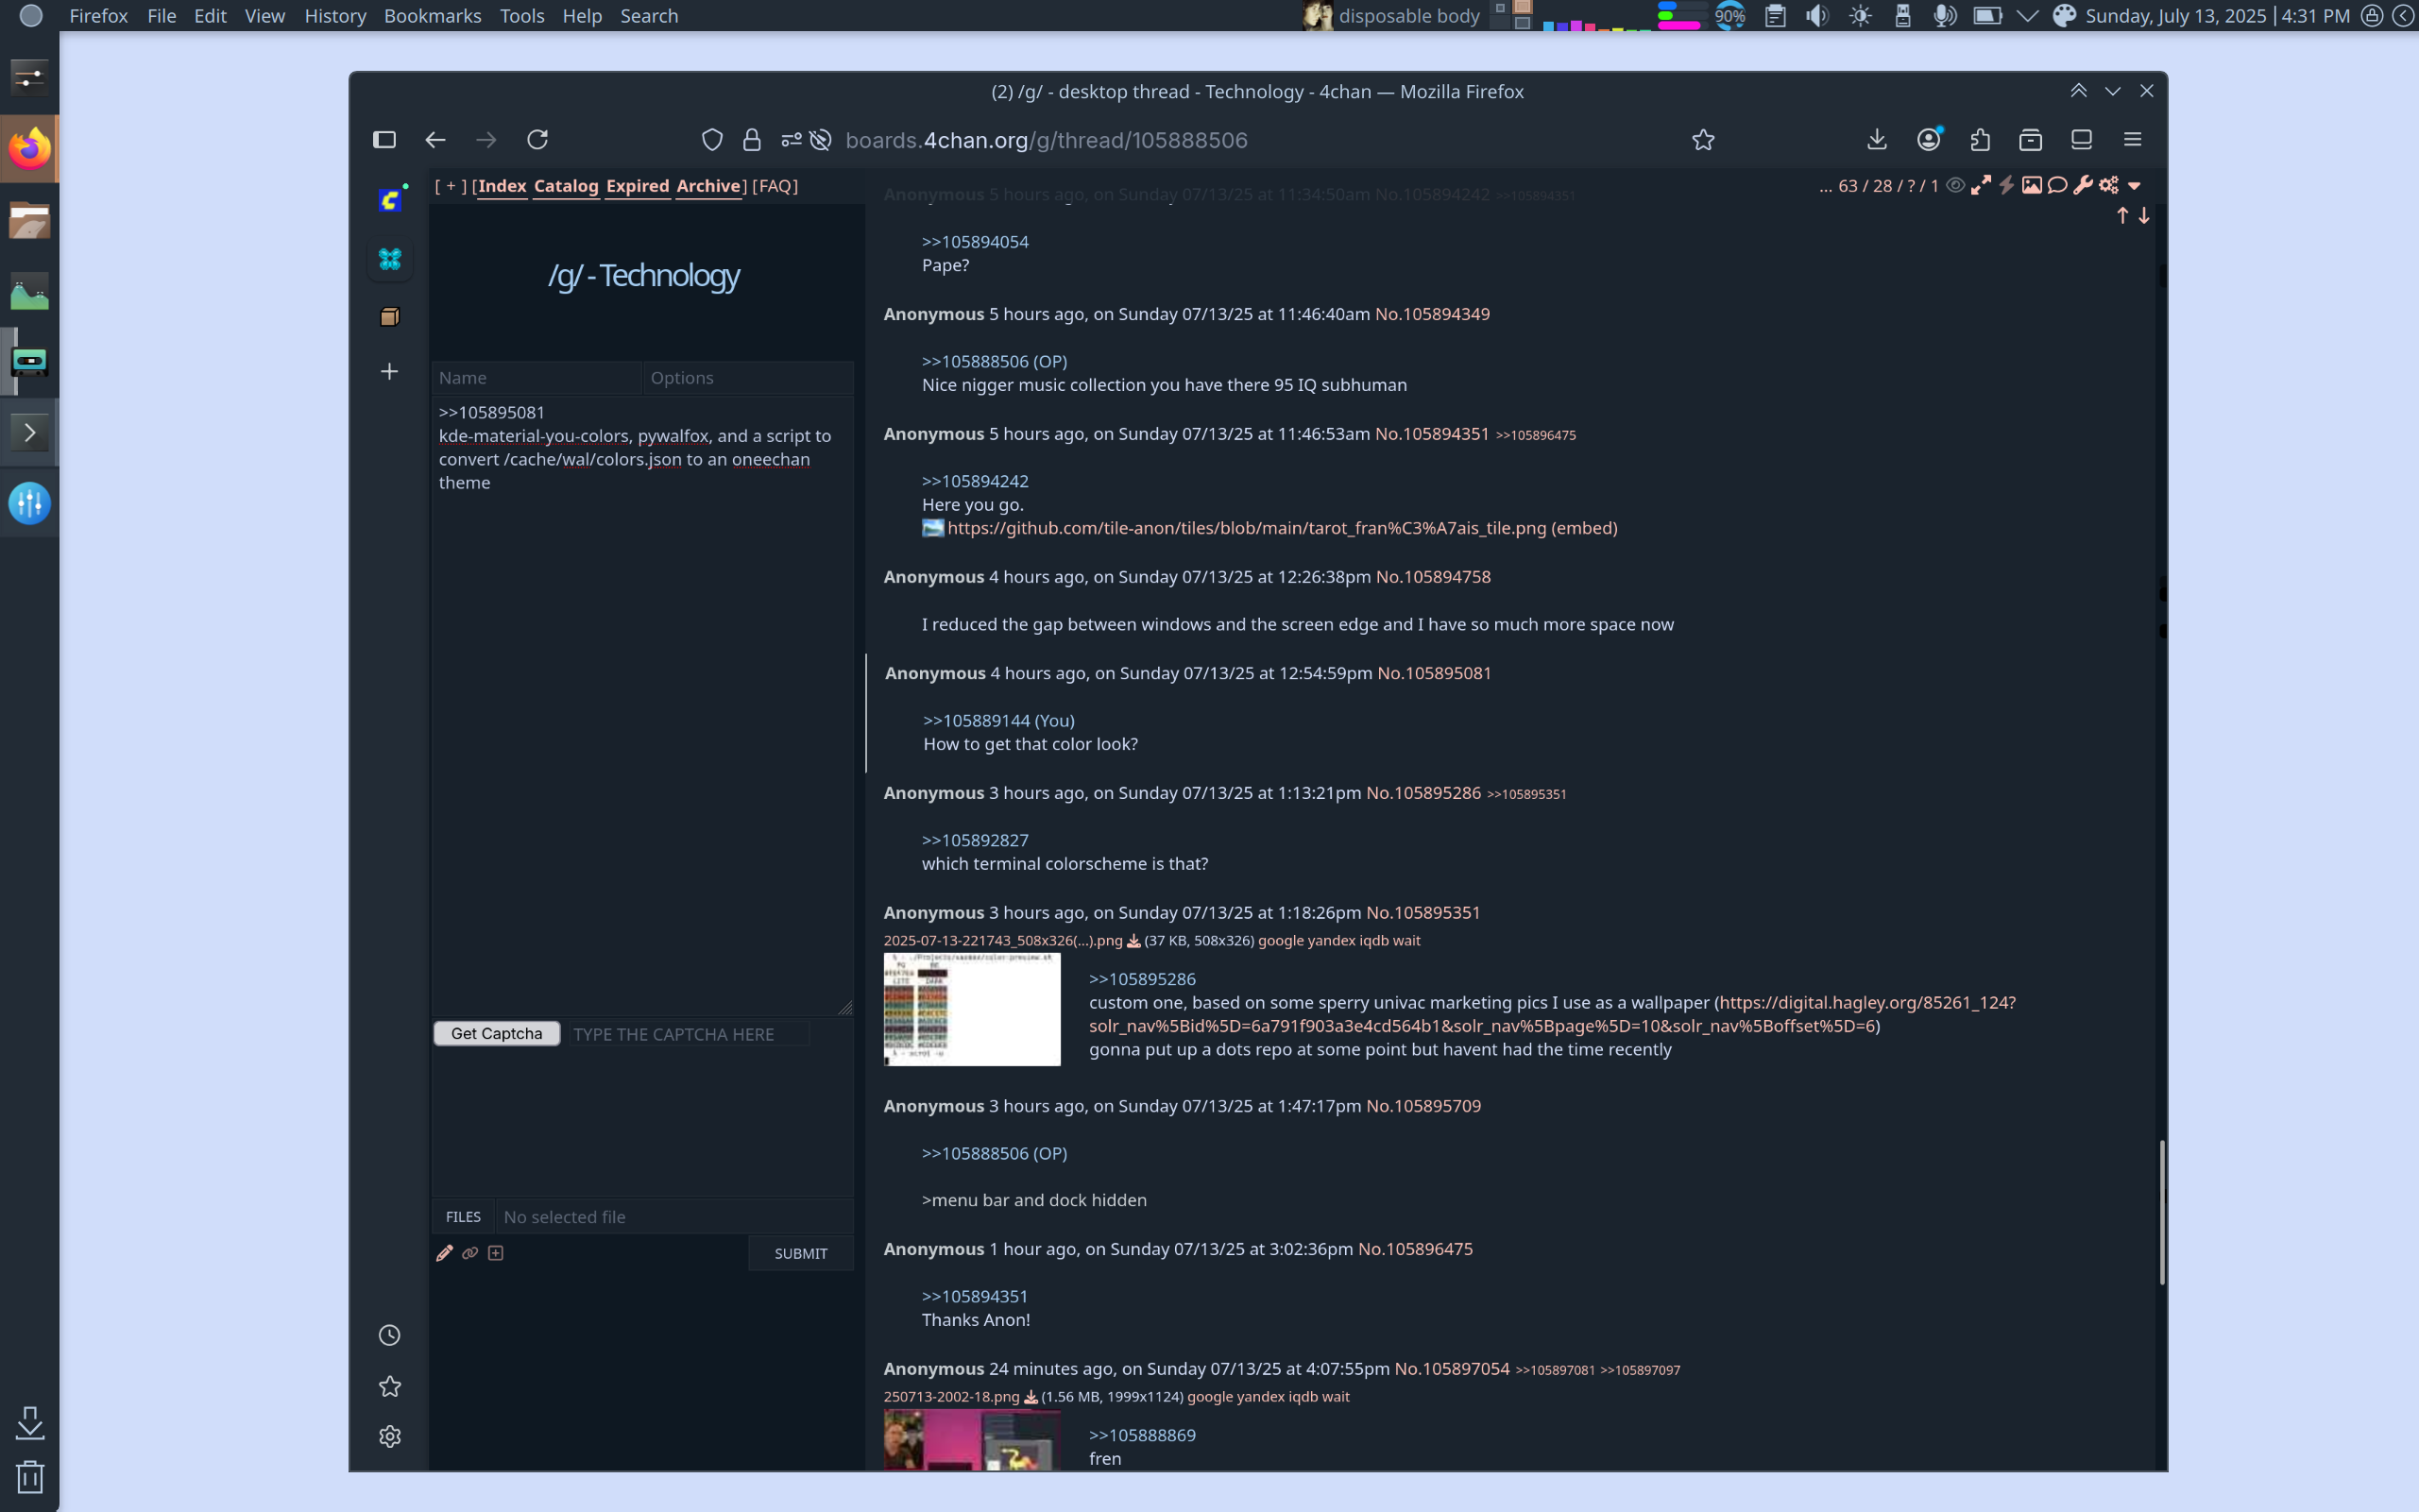Click the blocked autoplay icon in URL bar

point(821,140)
